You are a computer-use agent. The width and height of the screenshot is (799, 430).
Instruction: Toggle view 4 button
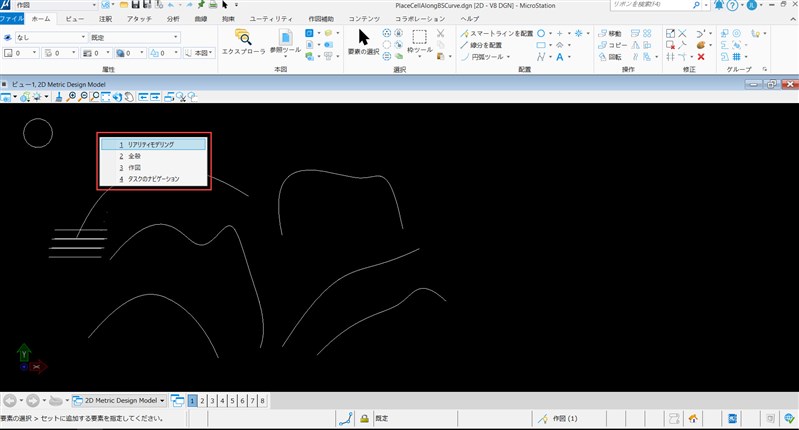point(222,400)
